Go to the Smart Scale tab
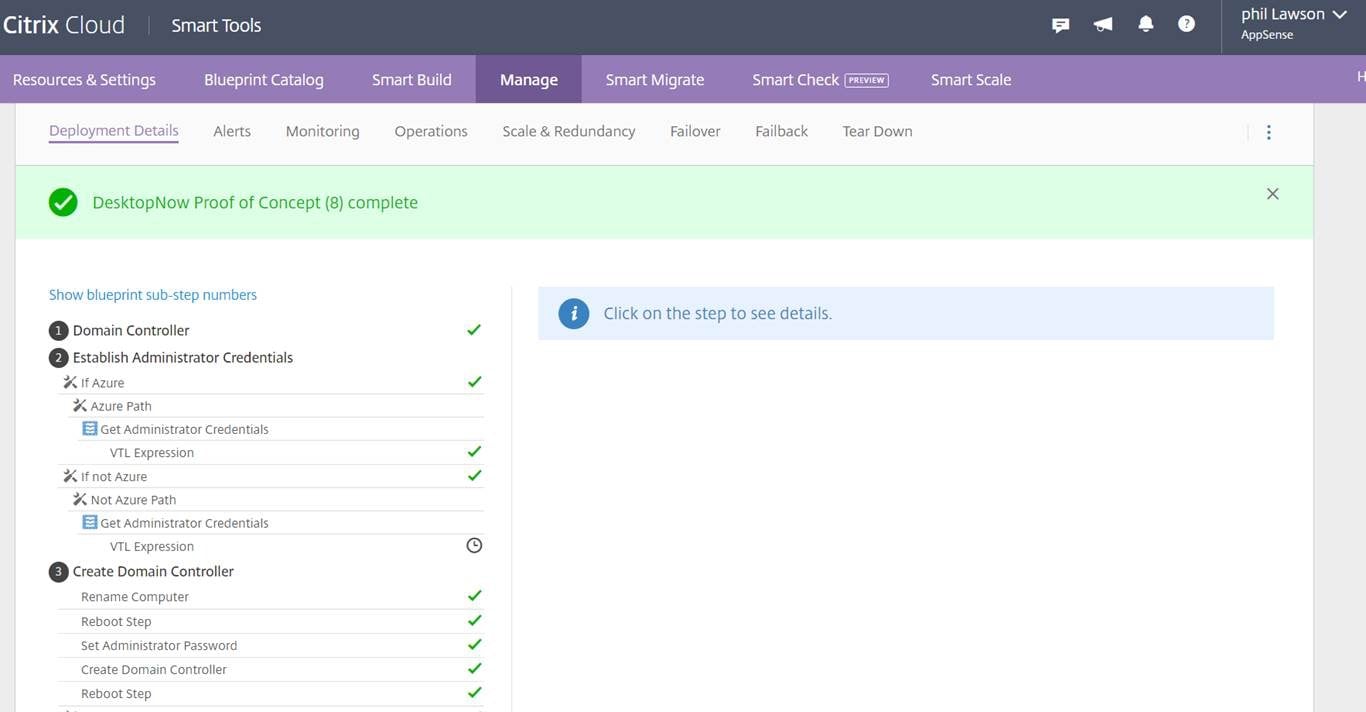Screen dimensions: 1366x712 (971, 80)
